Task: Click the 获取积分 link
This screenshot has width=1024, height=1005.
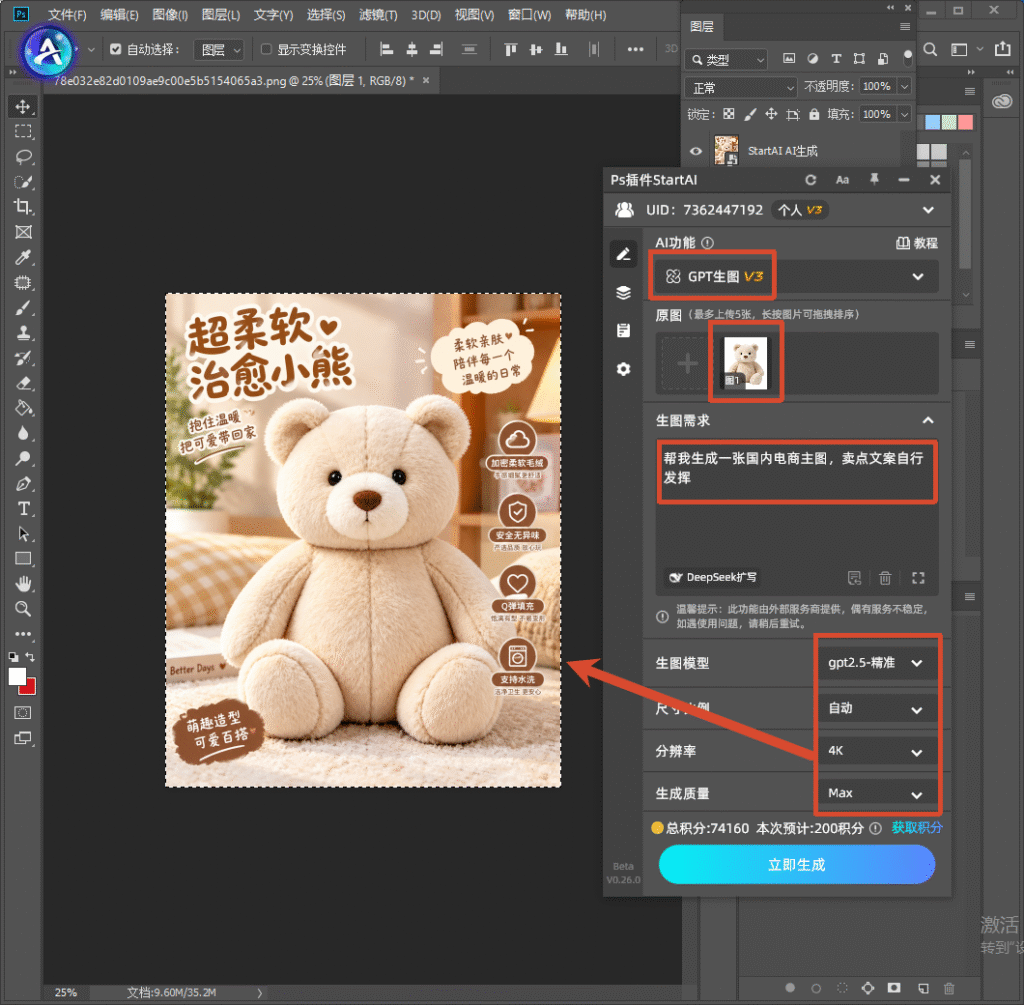Action: [917, 827]
